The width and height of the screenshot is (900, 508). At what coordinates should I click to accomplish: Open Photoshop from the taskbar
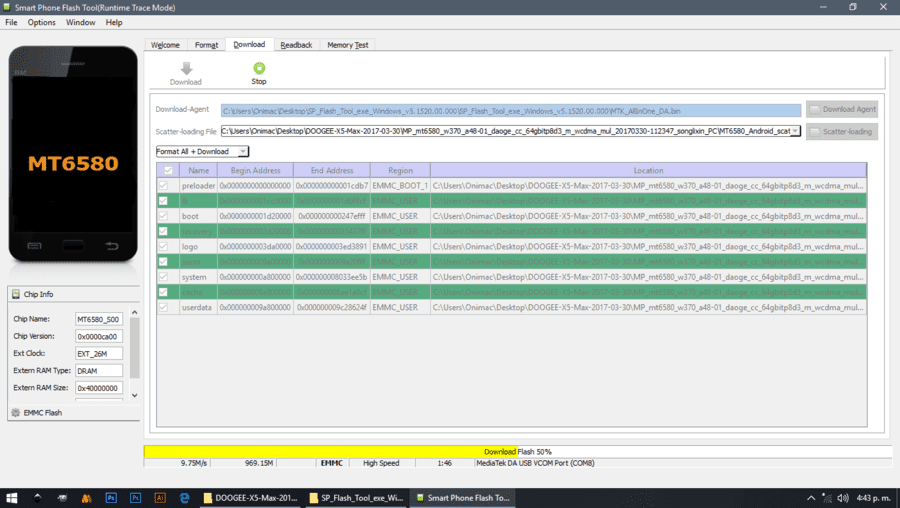tap(111, 498)
